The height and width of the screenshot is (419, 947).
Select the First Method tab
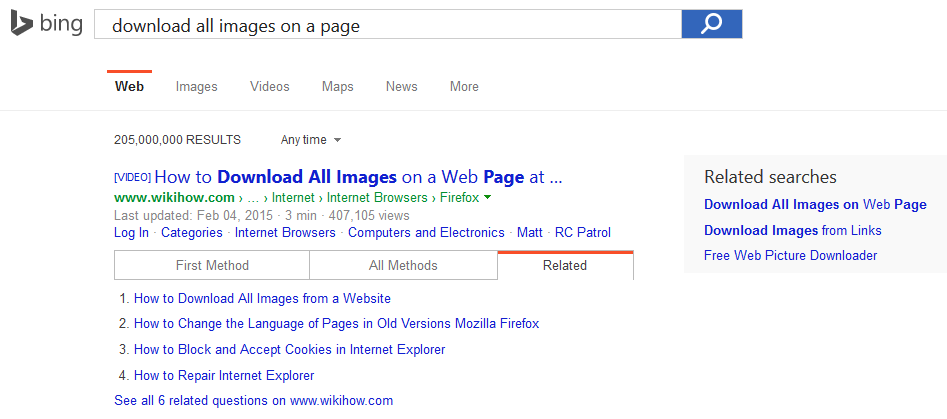tap(212, 265)
